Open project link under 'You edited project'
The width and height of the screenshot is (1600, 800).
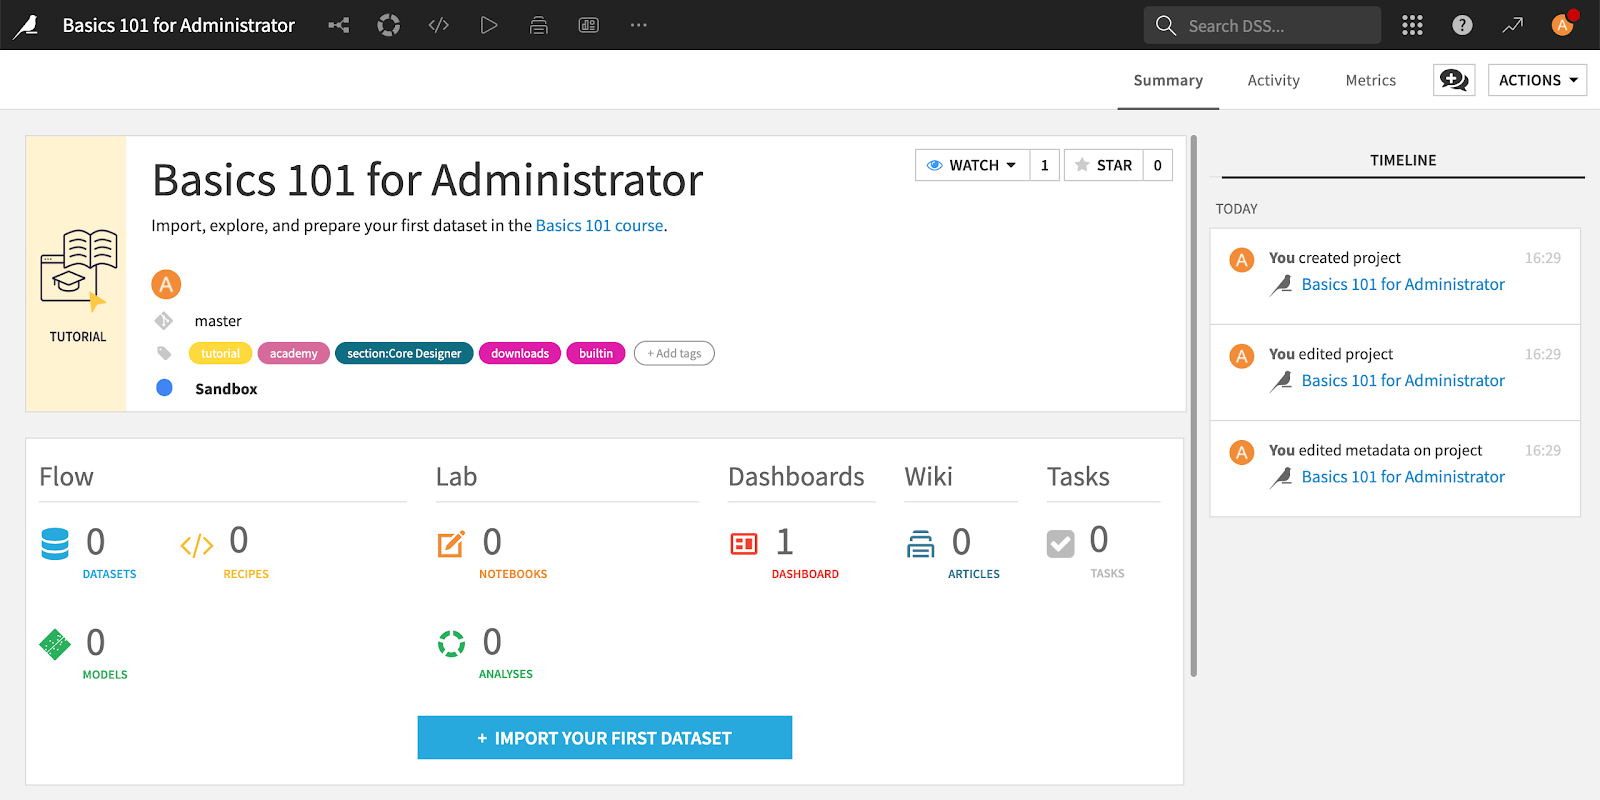click(x=1403, y=380)
